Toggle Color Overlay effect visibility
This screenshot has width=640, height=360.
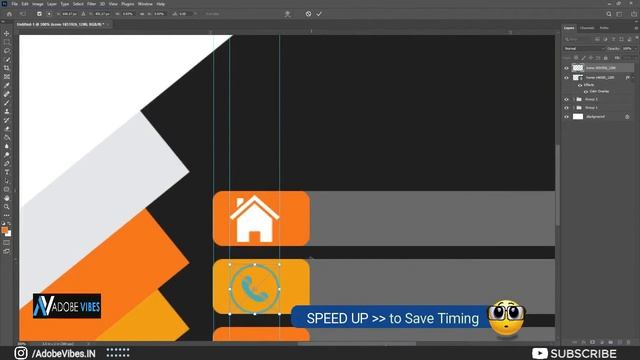[x=586, y=91]
